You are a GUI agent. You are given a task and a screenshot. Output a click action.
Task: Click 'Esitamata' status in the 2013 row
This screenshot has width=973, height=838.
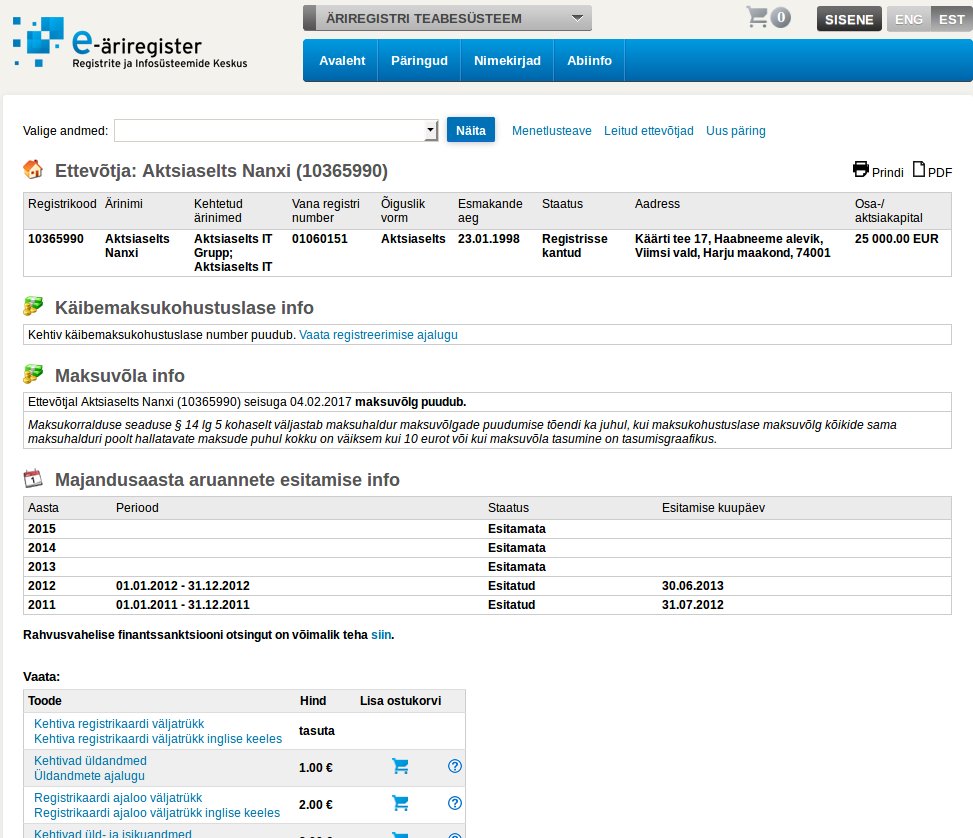pyautogui.click(x=517, y=567)
